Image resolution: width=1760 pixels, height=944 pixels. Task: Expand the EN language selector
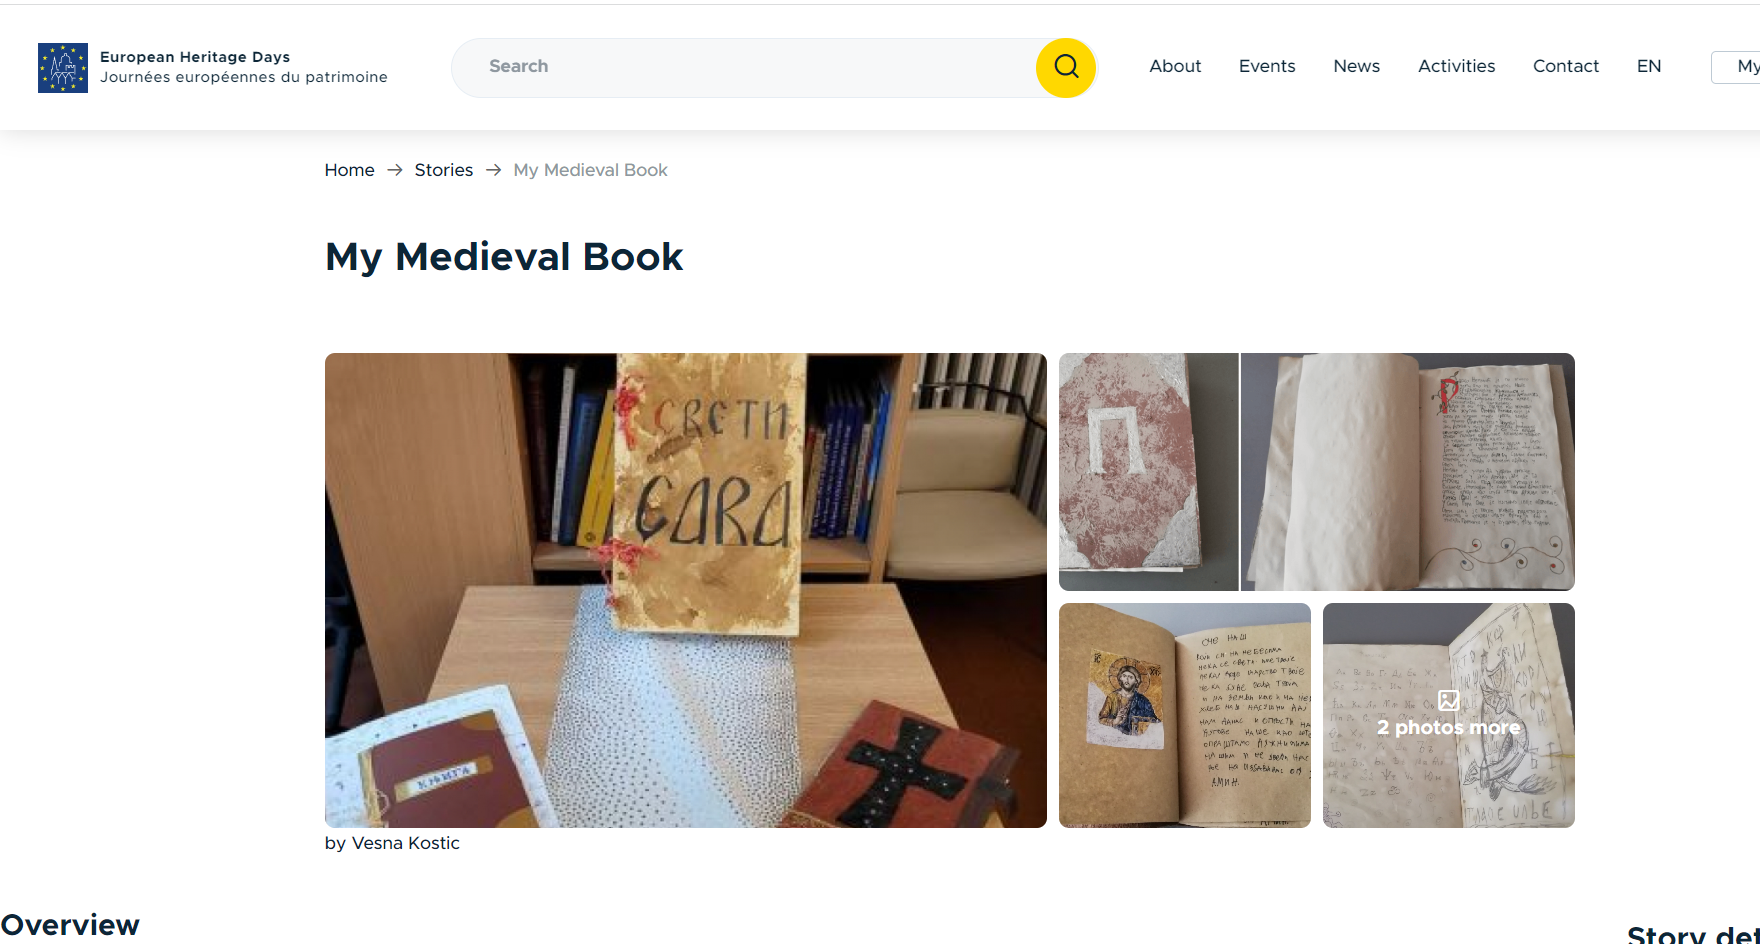click(1649, 66)
